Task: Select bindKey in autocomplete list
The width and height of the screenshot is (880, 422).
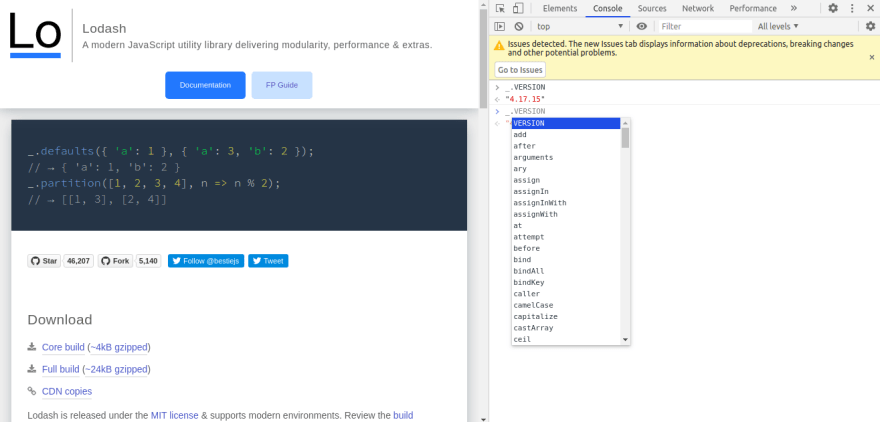Action: click(x=566, y=282)
